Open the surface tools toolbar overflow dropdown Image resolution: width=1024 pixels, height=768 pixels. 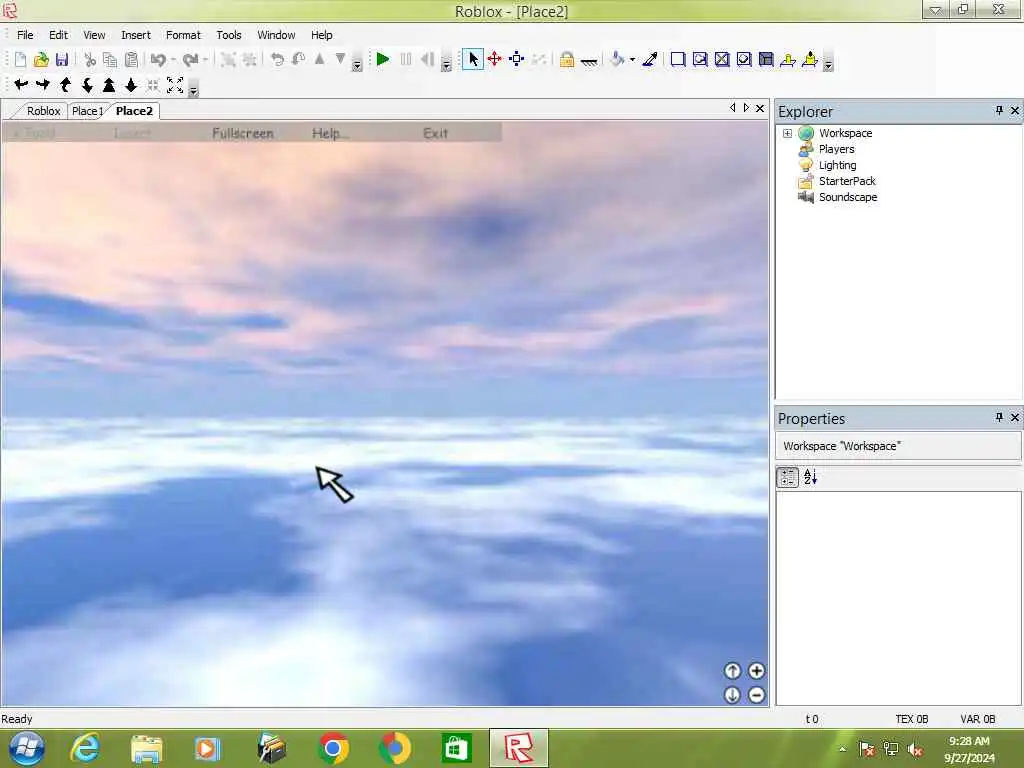pos(828,63)
